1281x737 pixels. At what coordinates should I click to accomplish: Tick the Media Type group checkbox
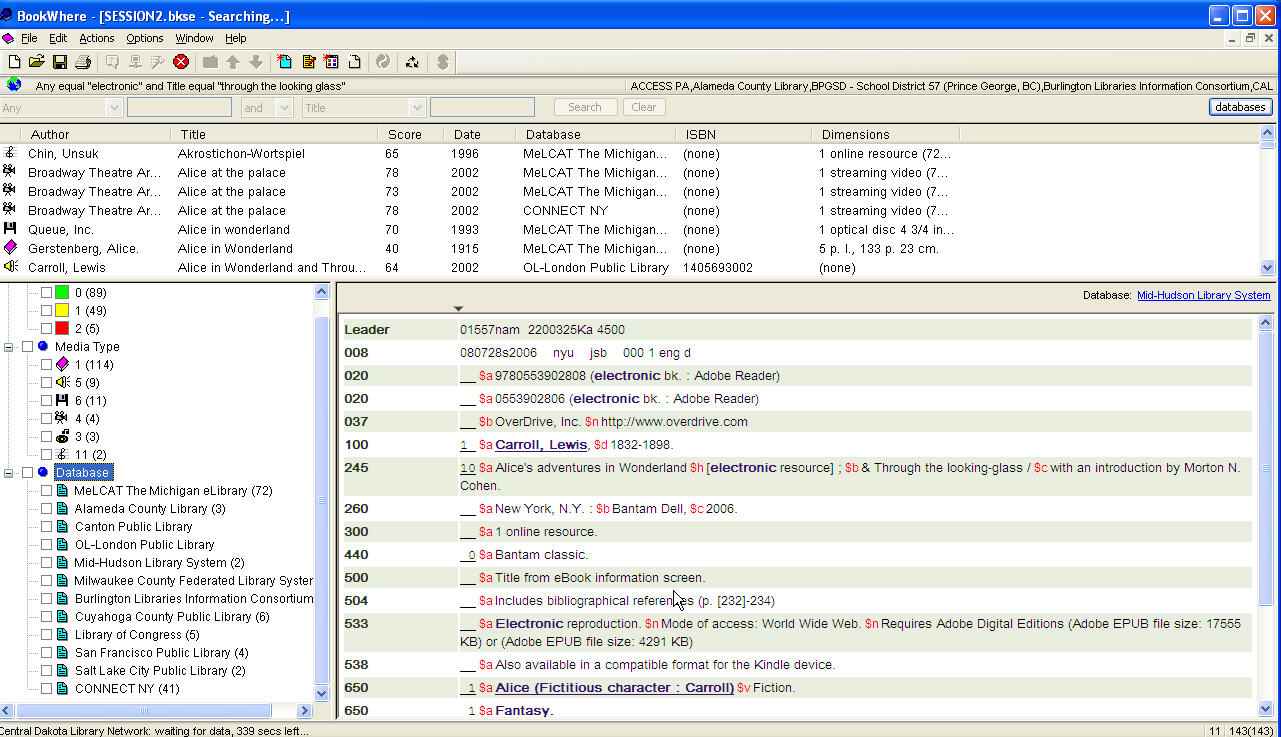pyautogui.click(x=27, y=346)
